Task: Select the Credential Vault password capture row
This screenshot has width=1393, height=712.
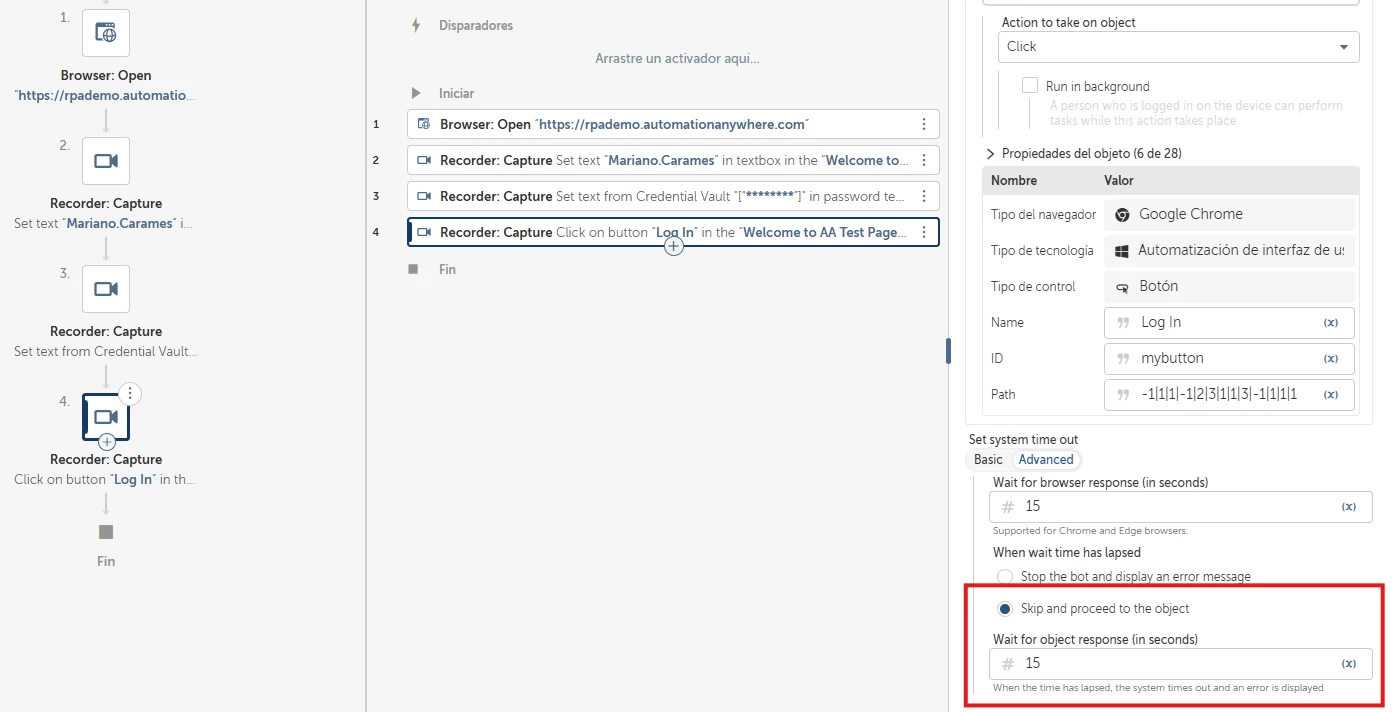Action: coord(673,196)
